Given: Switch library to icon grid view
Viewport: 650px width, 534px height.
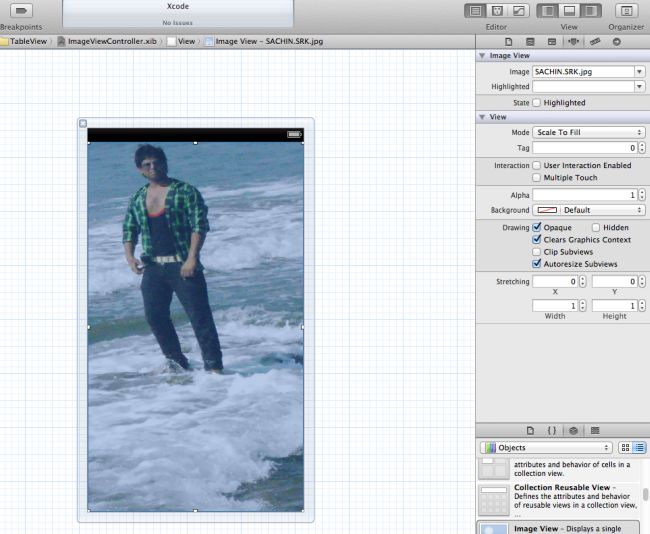Looking at the screenshot, I should tap(625, 447).
